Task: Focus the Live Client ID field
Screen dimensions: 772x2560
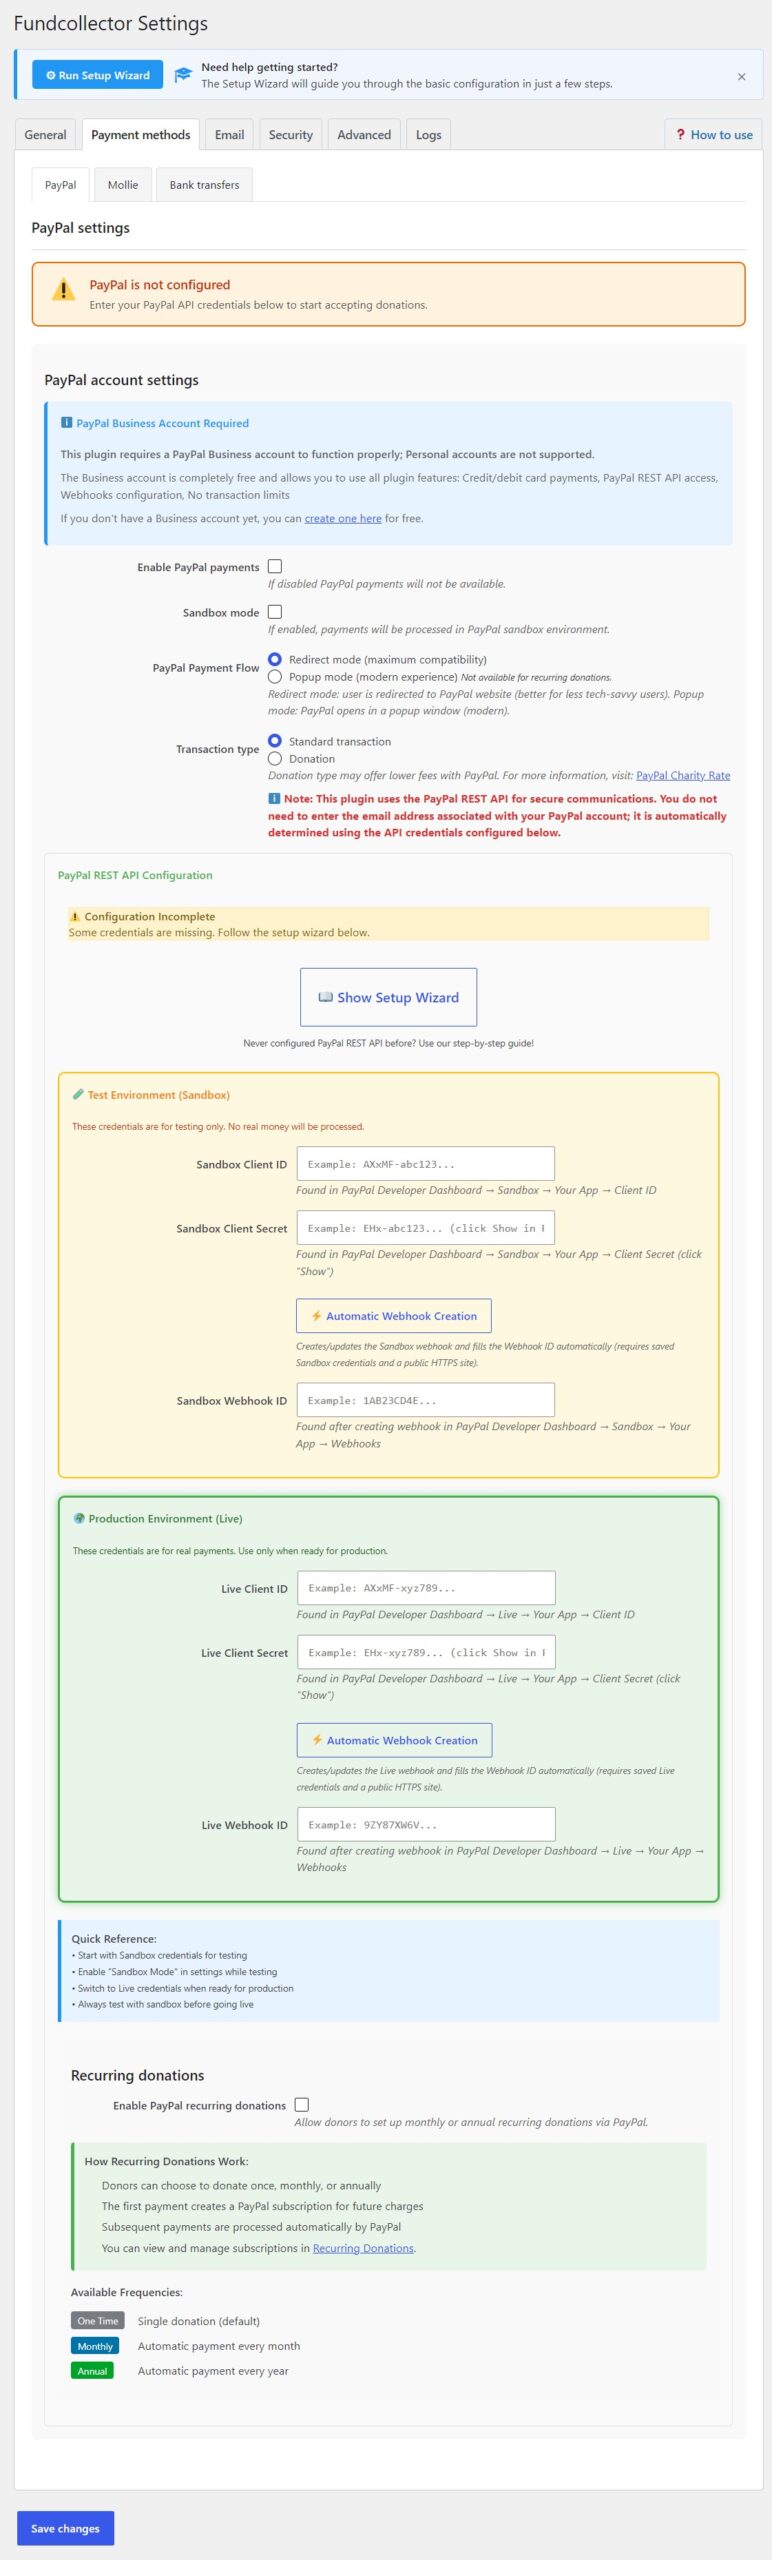Action: (426, 1588)
